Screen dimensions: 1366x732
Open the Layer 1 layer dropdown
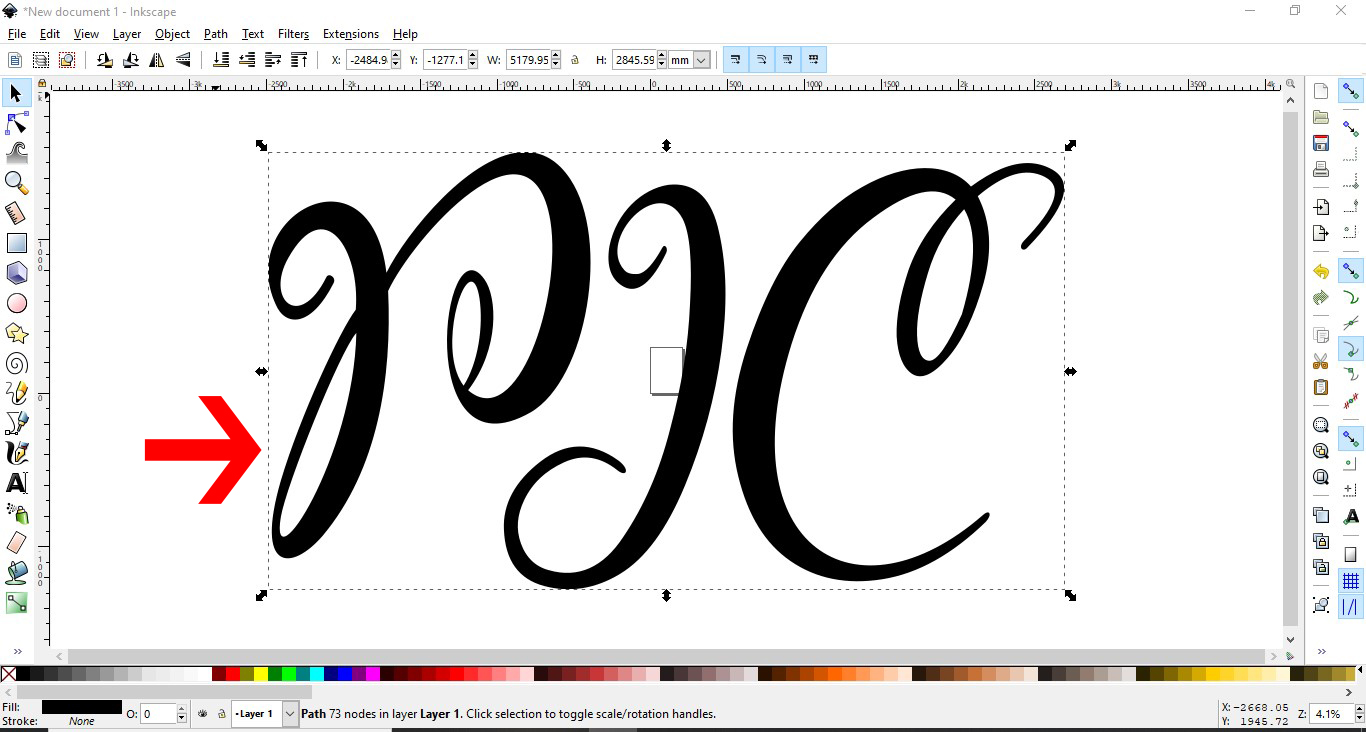click(291, 714)
